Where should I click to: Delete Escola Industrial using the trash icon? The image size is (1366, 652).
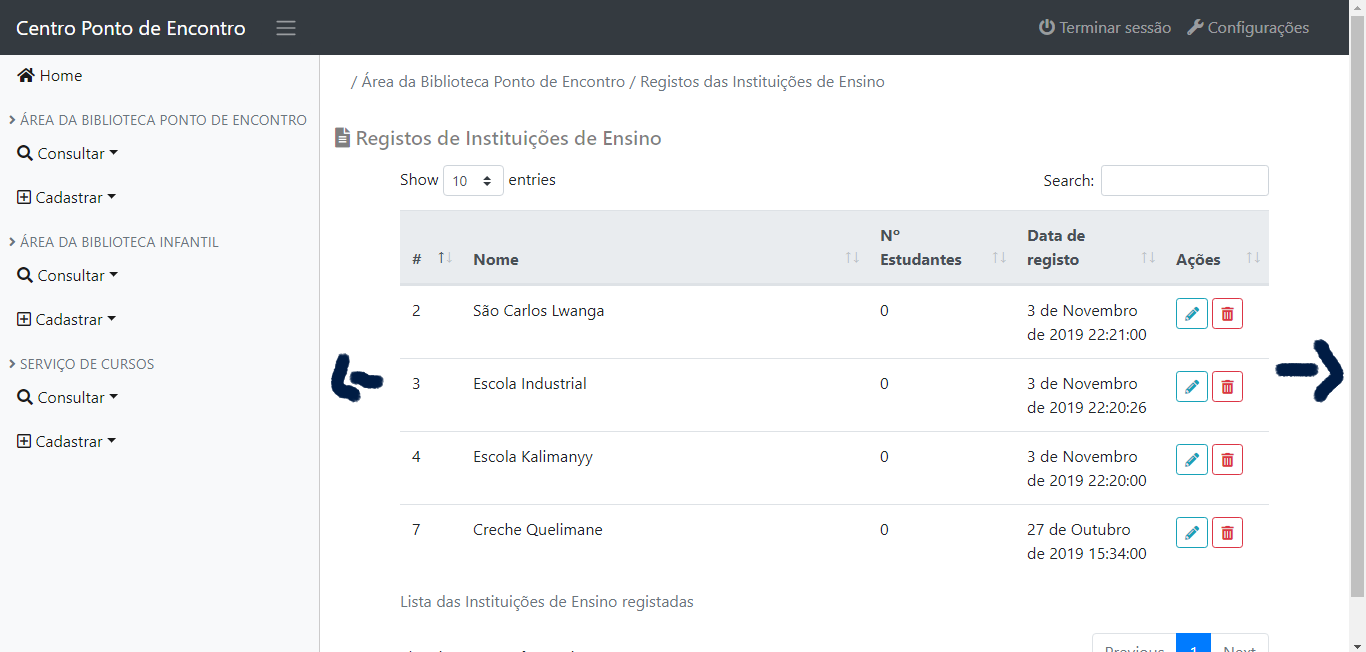coord(1227,386)
